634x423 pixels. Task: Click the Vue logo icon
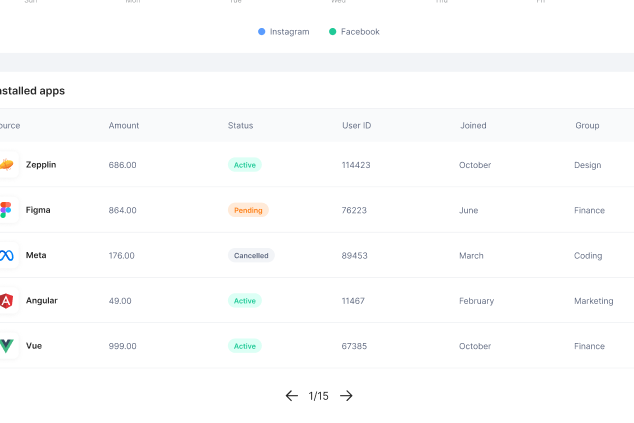pos(6,346)
